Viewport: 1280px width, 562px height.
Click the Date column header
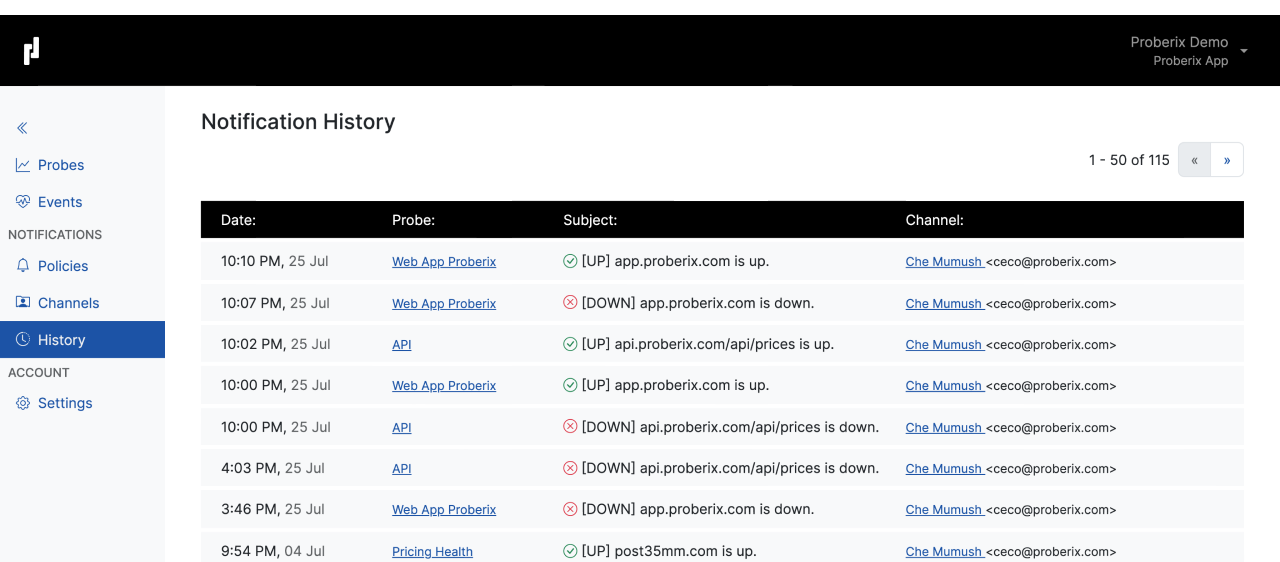[x=239, y=220]
